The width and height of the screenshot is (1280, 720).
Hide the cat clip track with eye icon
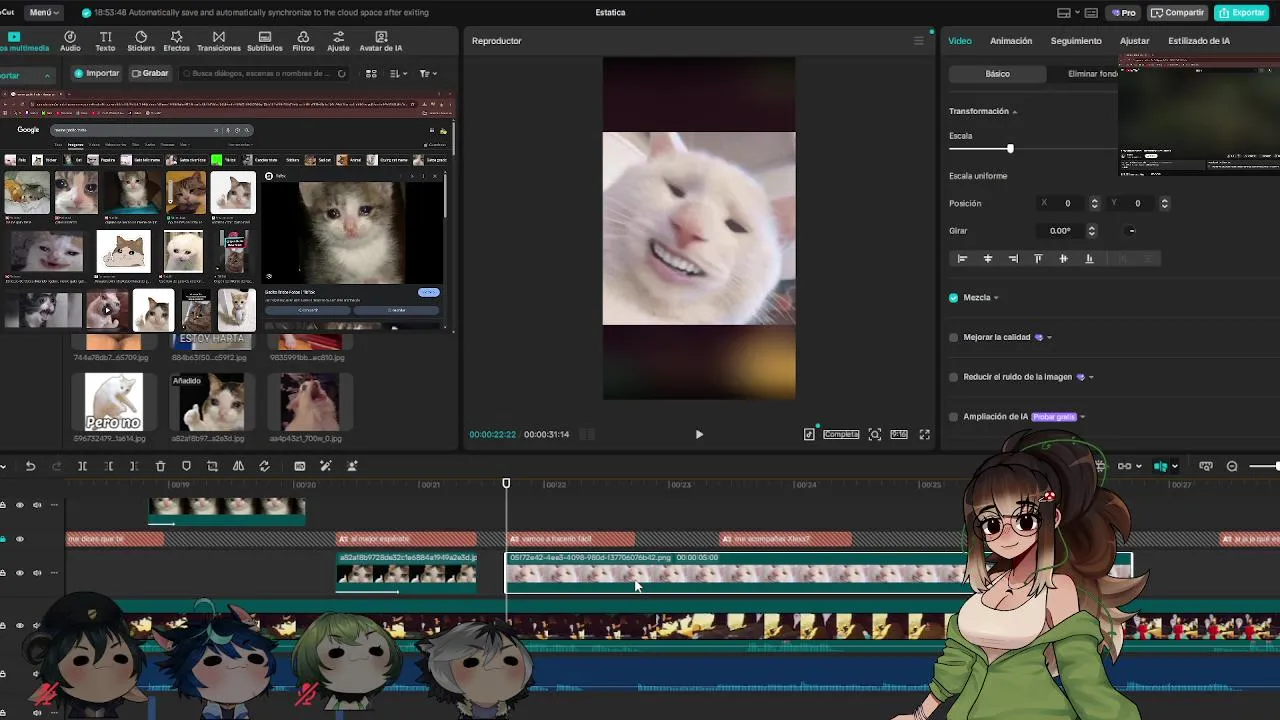point(19,573)
